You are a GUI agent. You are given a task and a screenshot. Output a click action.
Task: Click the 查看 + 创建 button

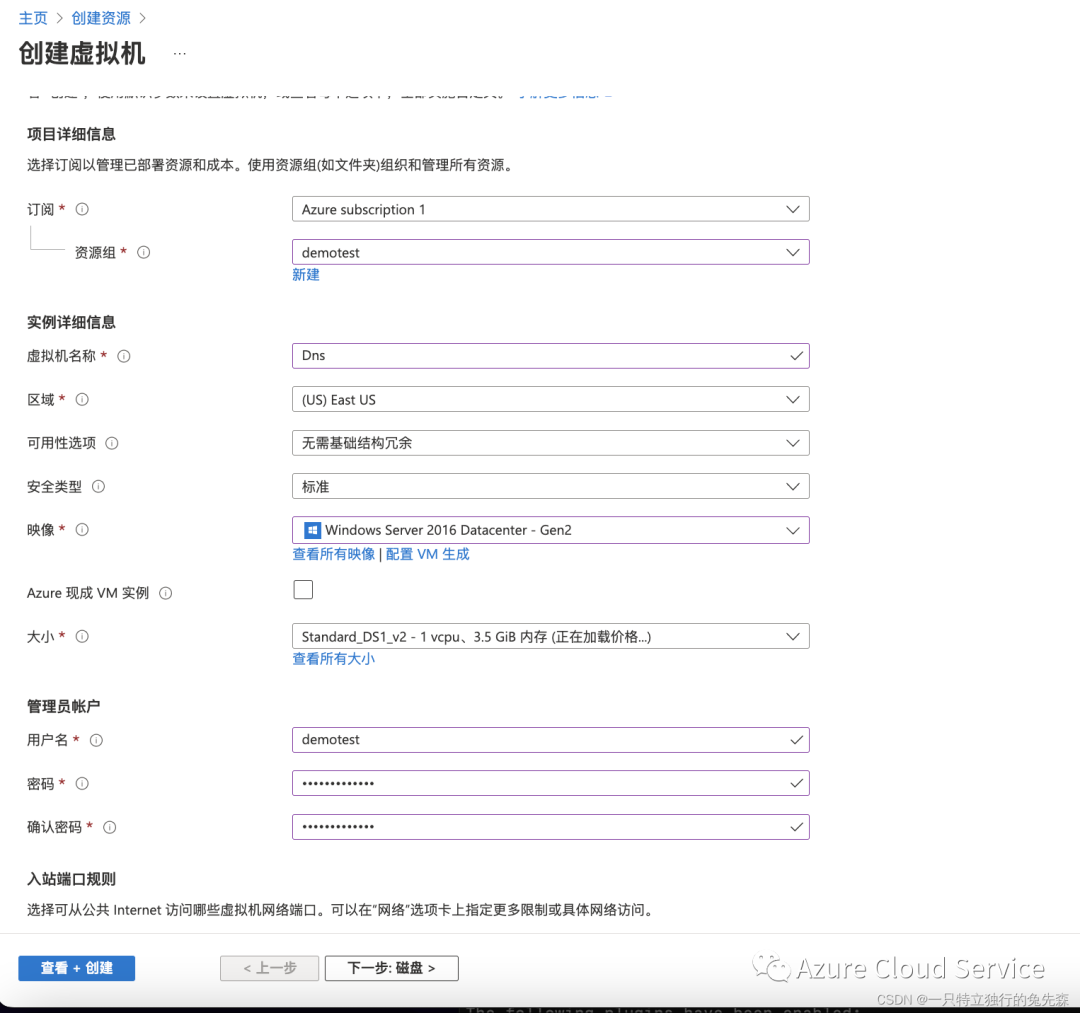pos(76,968)
